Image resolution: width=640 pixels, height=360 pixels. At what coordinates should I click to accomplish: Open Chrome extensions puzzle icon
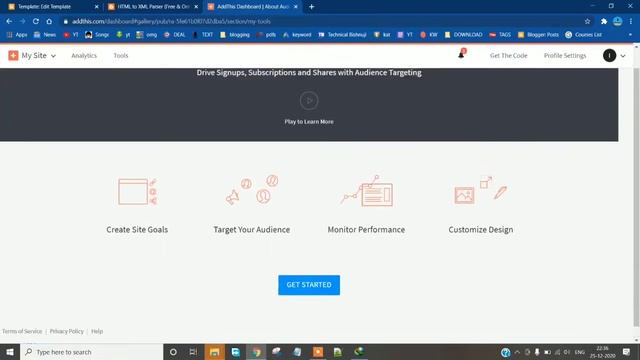point(604,21)
